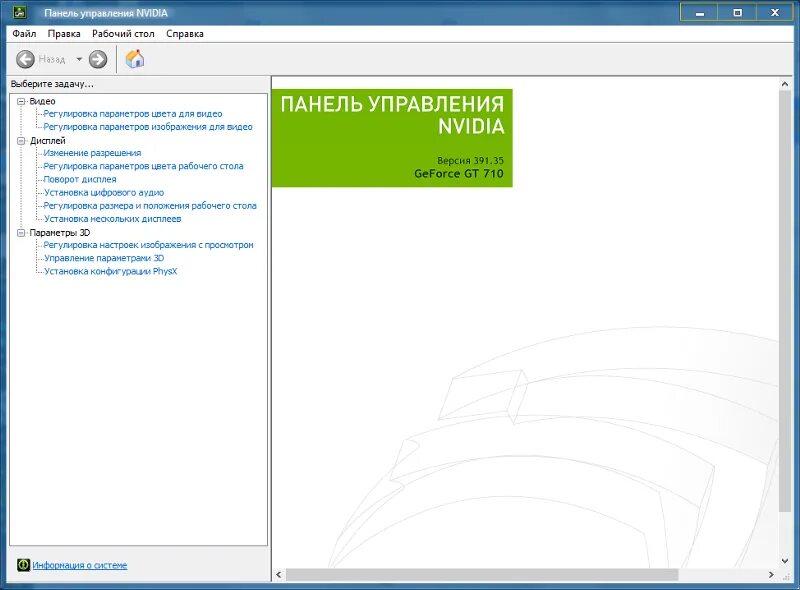Click the Back arrow button
The width and height of the screenshot is (800, 590).
[x=25, y=59]
